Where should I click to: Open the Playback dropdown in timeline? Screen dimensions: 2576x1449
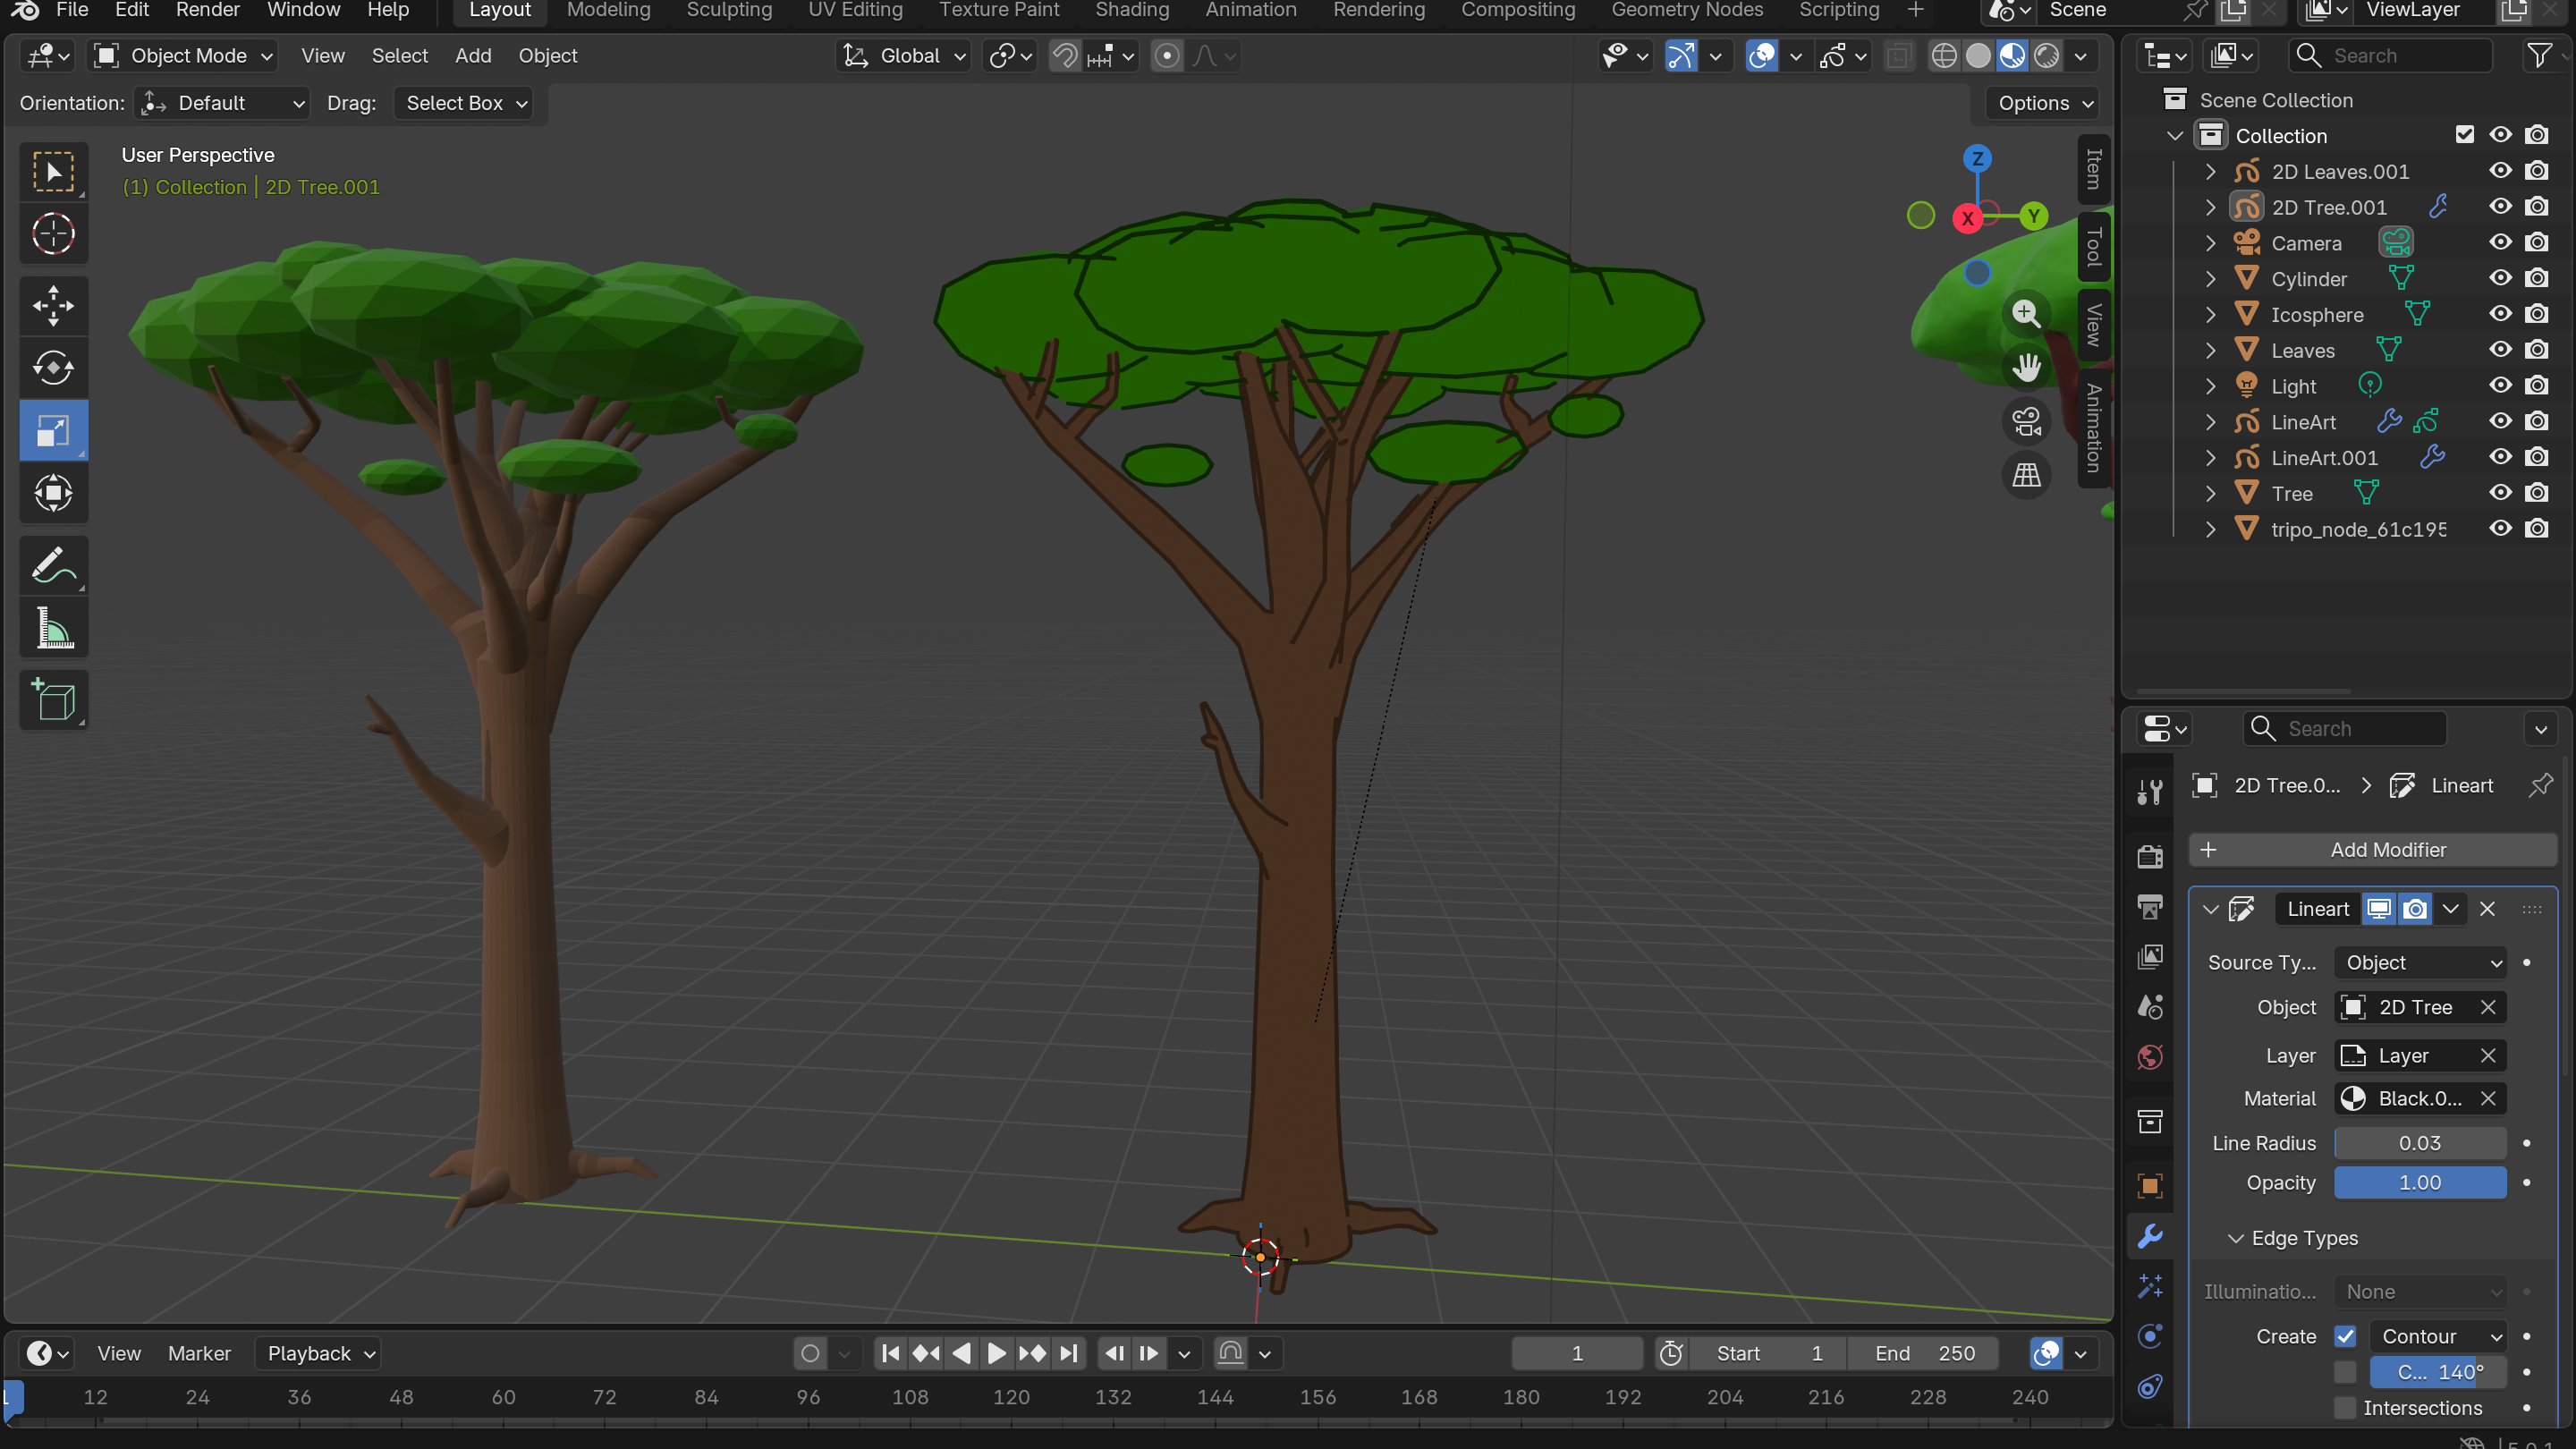point(318,1353)
